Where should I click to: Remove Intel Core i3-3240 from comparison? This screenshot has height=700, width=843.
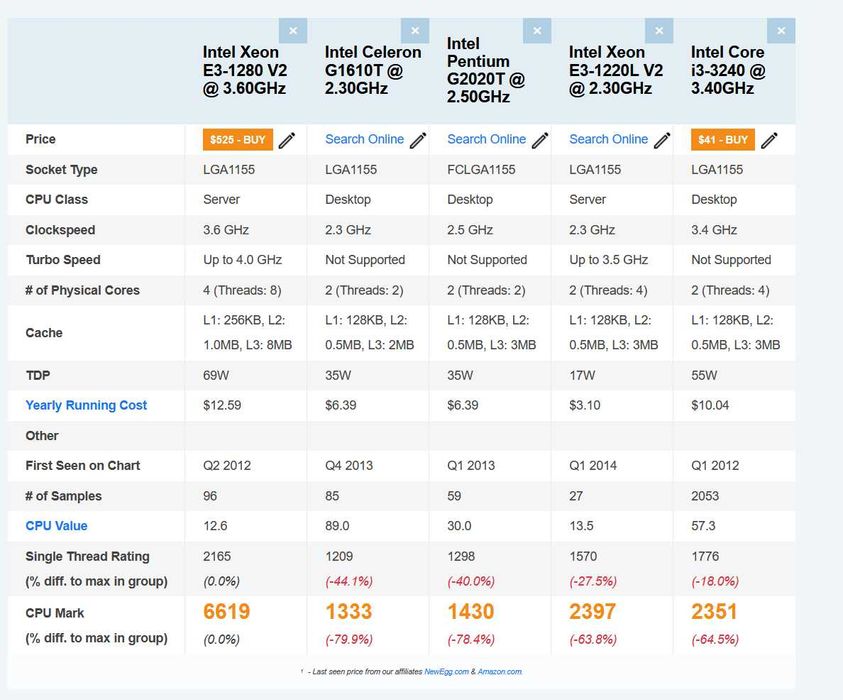(781, 31)
